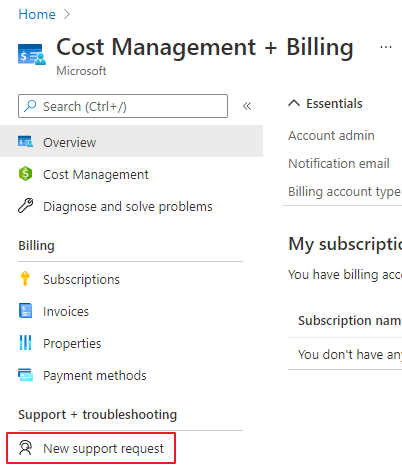Open Diagnose and solve problems

pos(128,206)
